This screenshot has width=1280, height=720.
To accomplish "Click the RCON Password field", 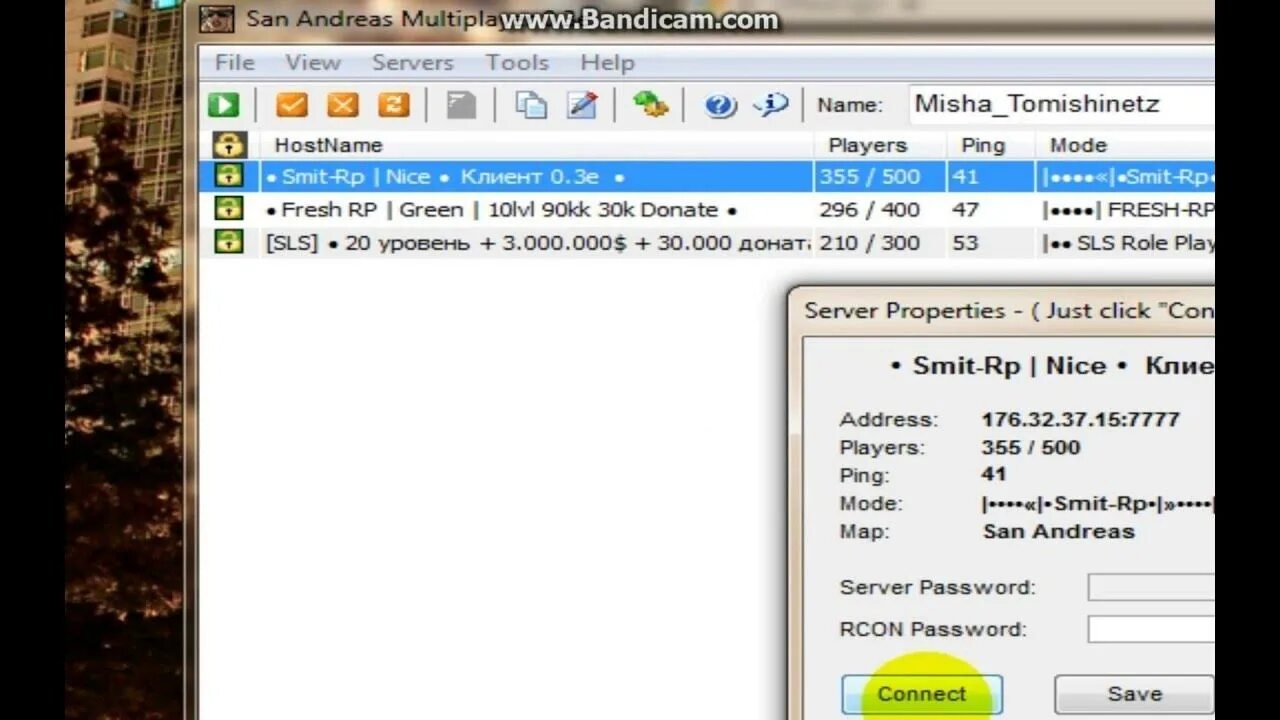I will pyautogui.click(x=1151, y=629).
